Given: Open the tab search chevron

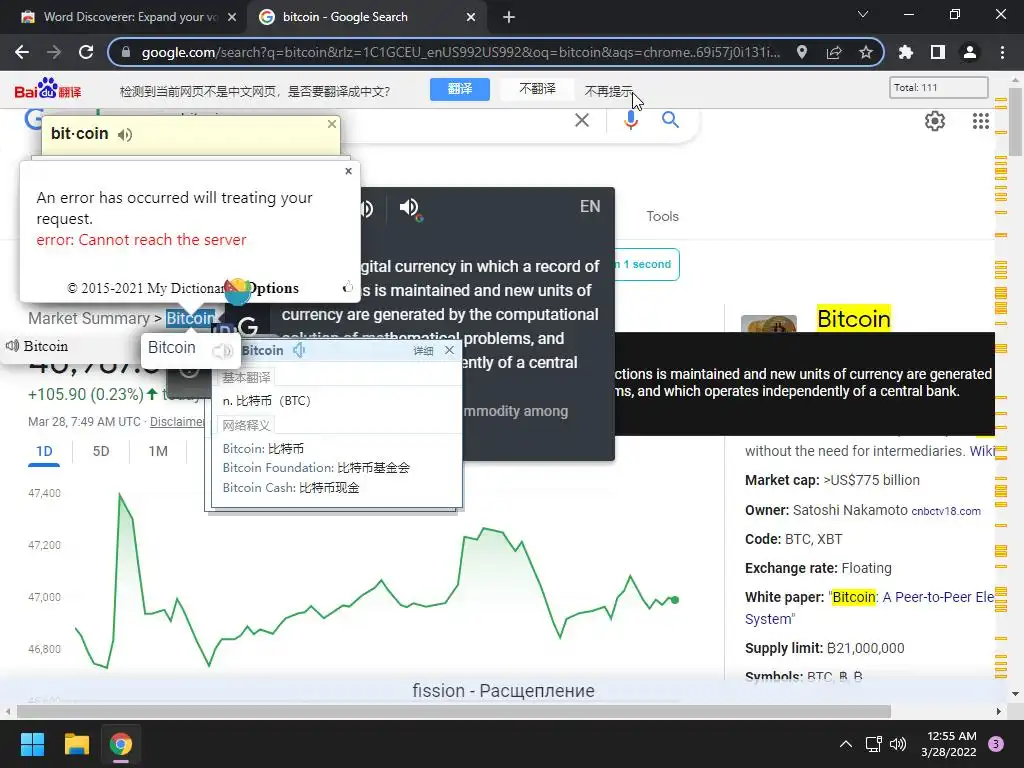Looking at the screenshot, I should click(x=863, y=14).
